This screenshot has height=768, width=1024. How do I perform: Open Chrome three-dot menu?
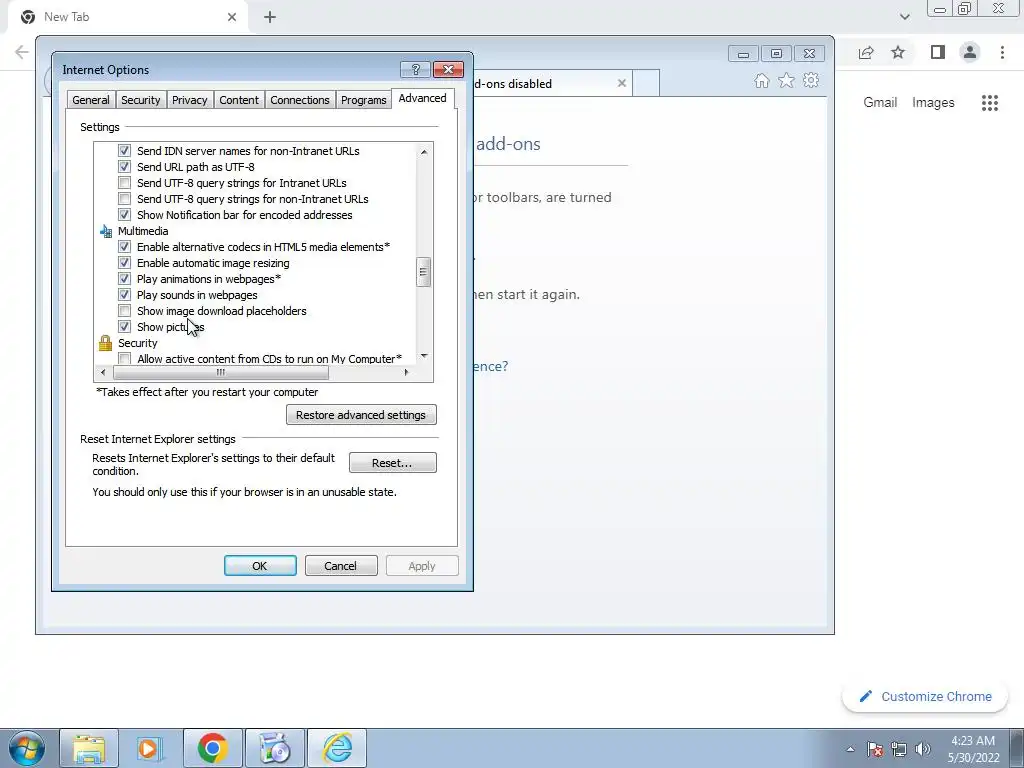click(1002, 52)
